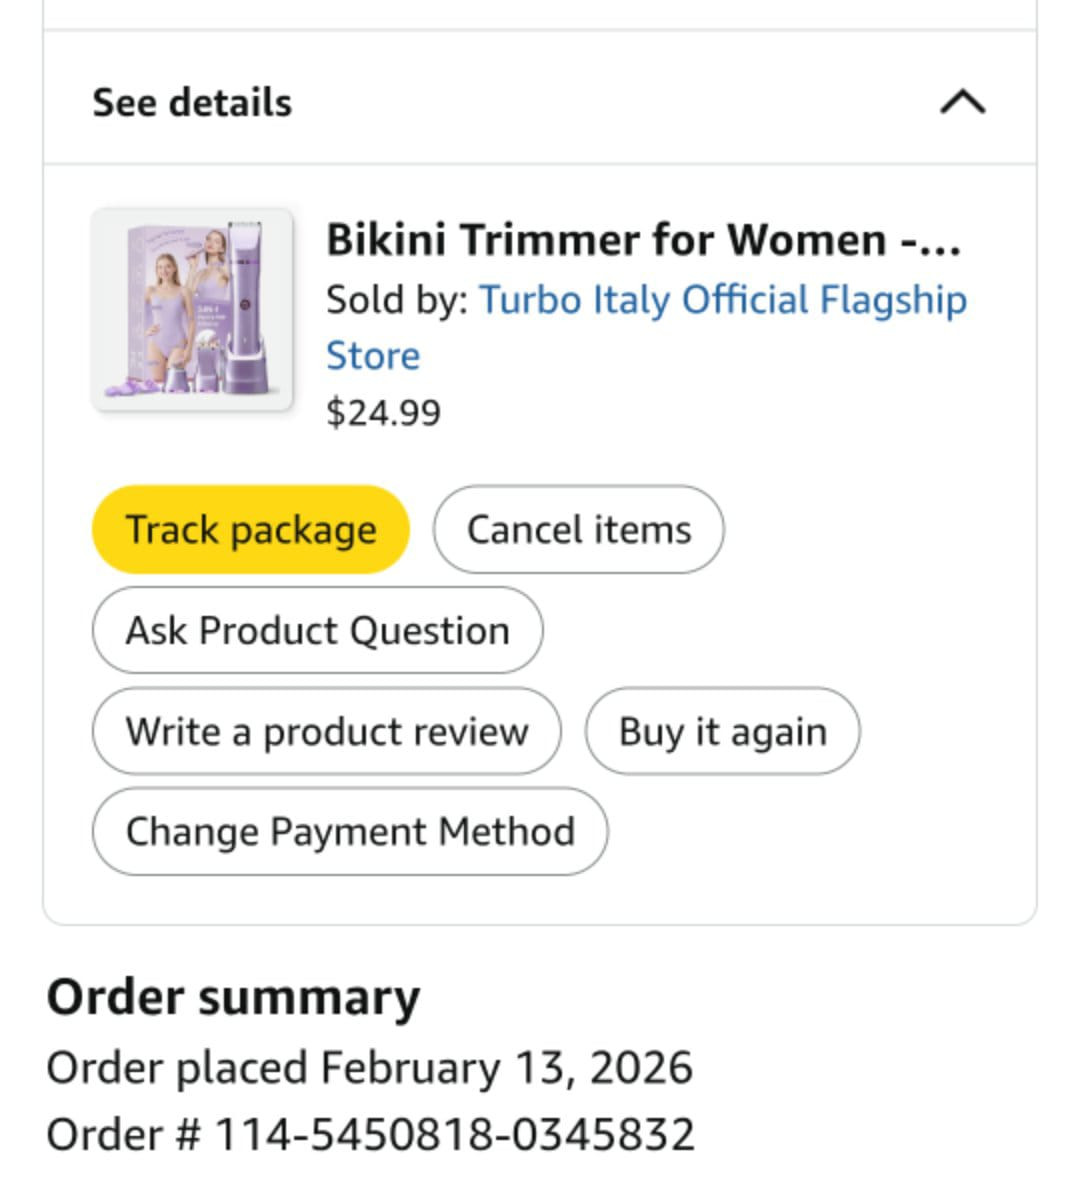Tap the Ask Product Question button
Screen dimensions: 1080x1188
317,630
